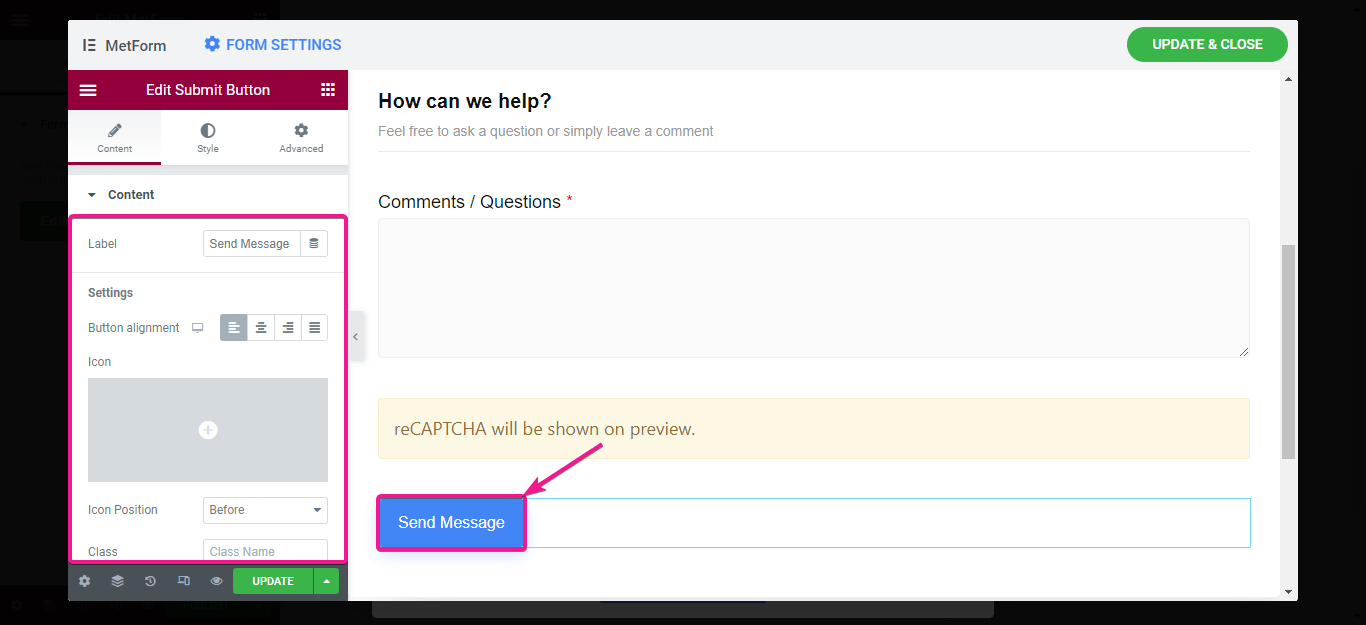Click the Update & Close button
1366x625 pixels.
point(1207,45)
